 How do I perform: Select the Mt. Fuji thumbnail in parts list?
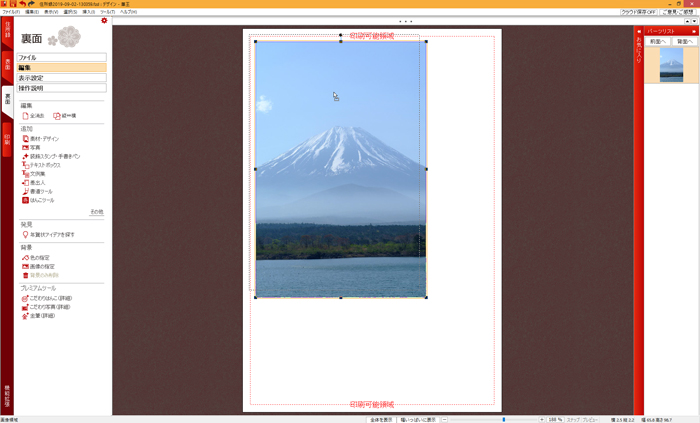pos(671,65)
